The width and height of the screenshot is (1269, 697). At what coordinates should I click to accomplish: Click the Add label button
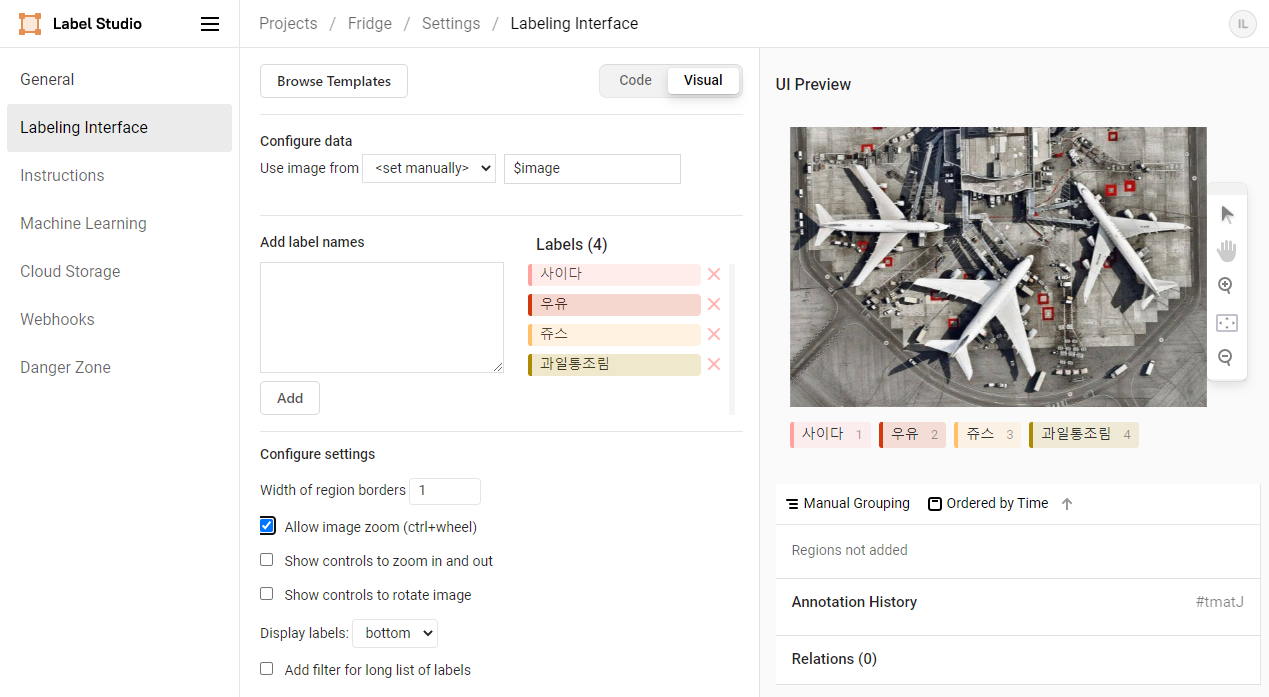pos(290,398)
